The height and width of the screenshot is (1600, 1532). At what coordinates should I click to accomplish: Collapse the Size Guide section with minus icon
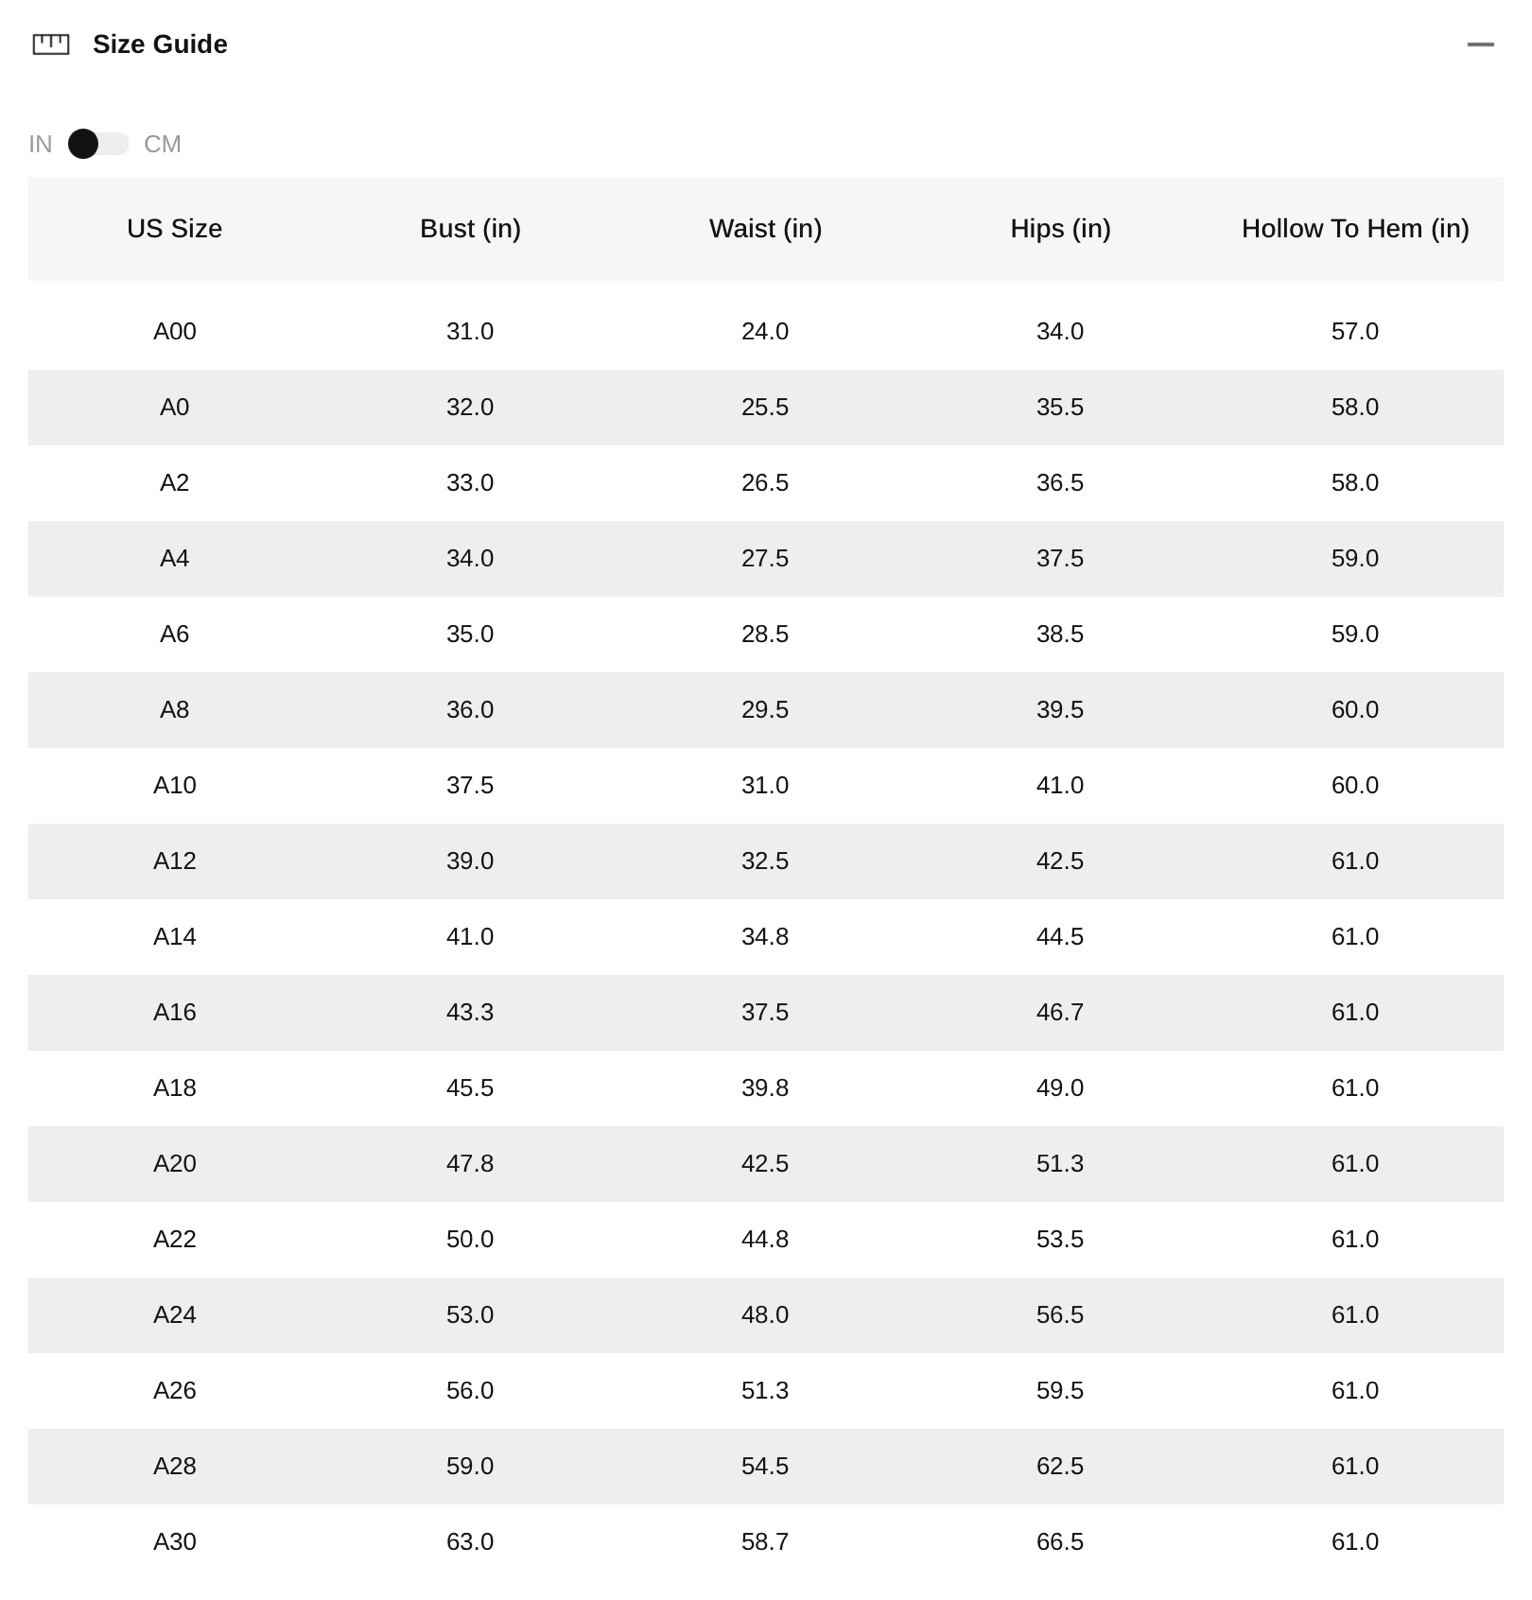[x=1480, y=44]
